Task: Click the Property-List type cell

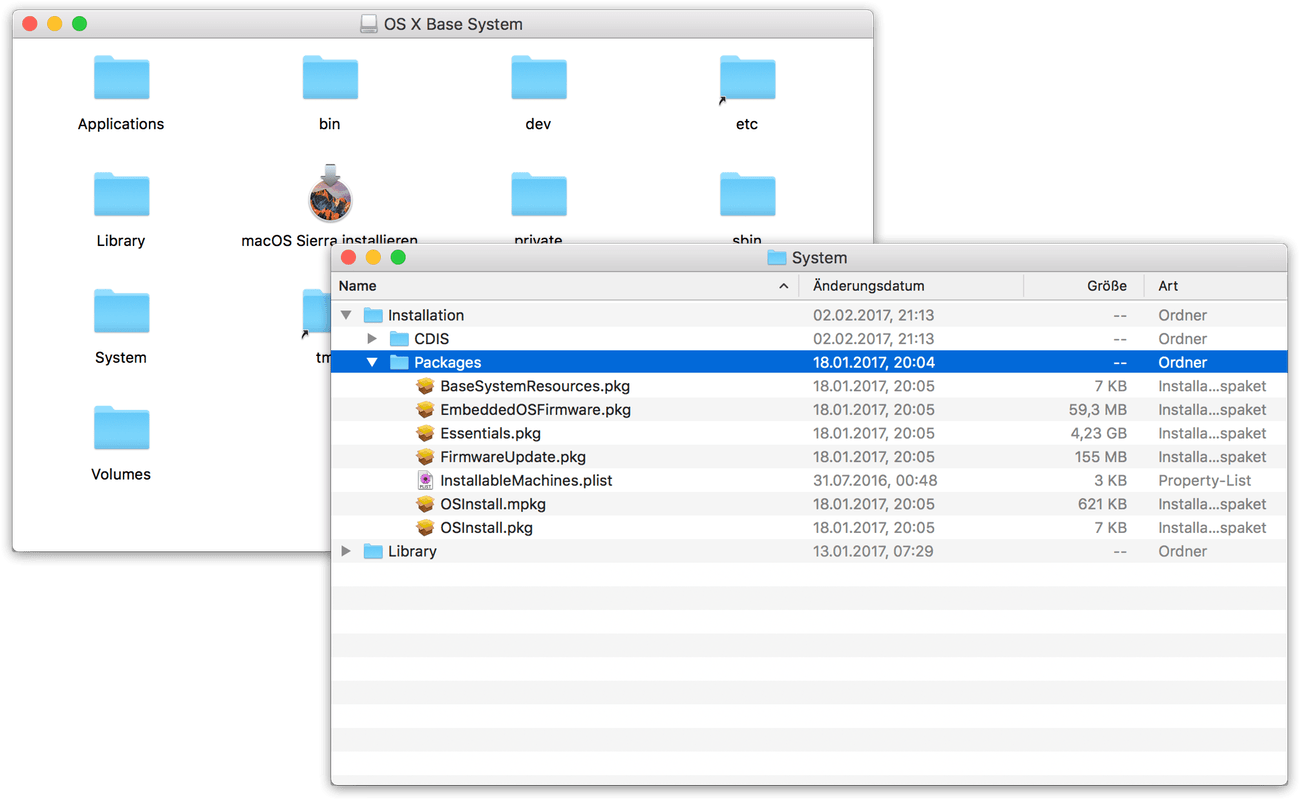Action: click(1205, 481)
